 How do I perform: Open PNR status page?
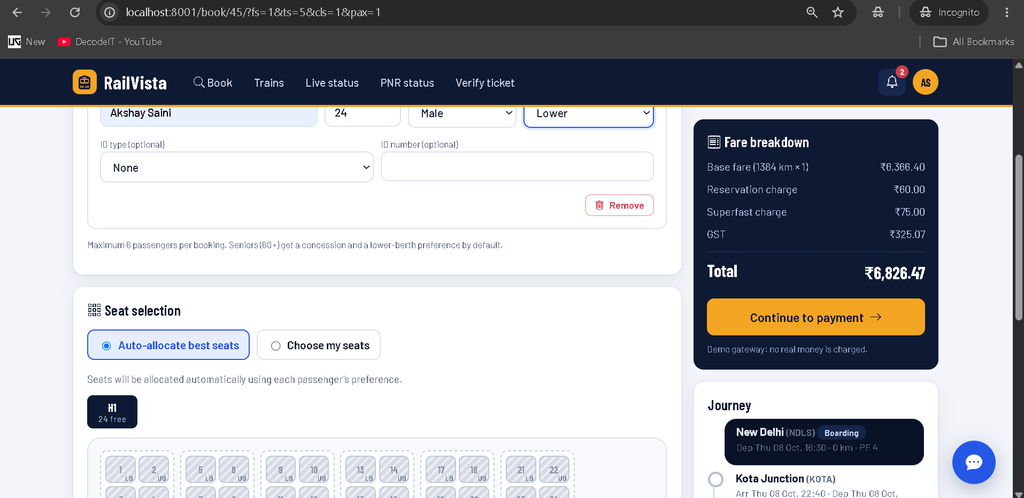[x=407, y=83]
